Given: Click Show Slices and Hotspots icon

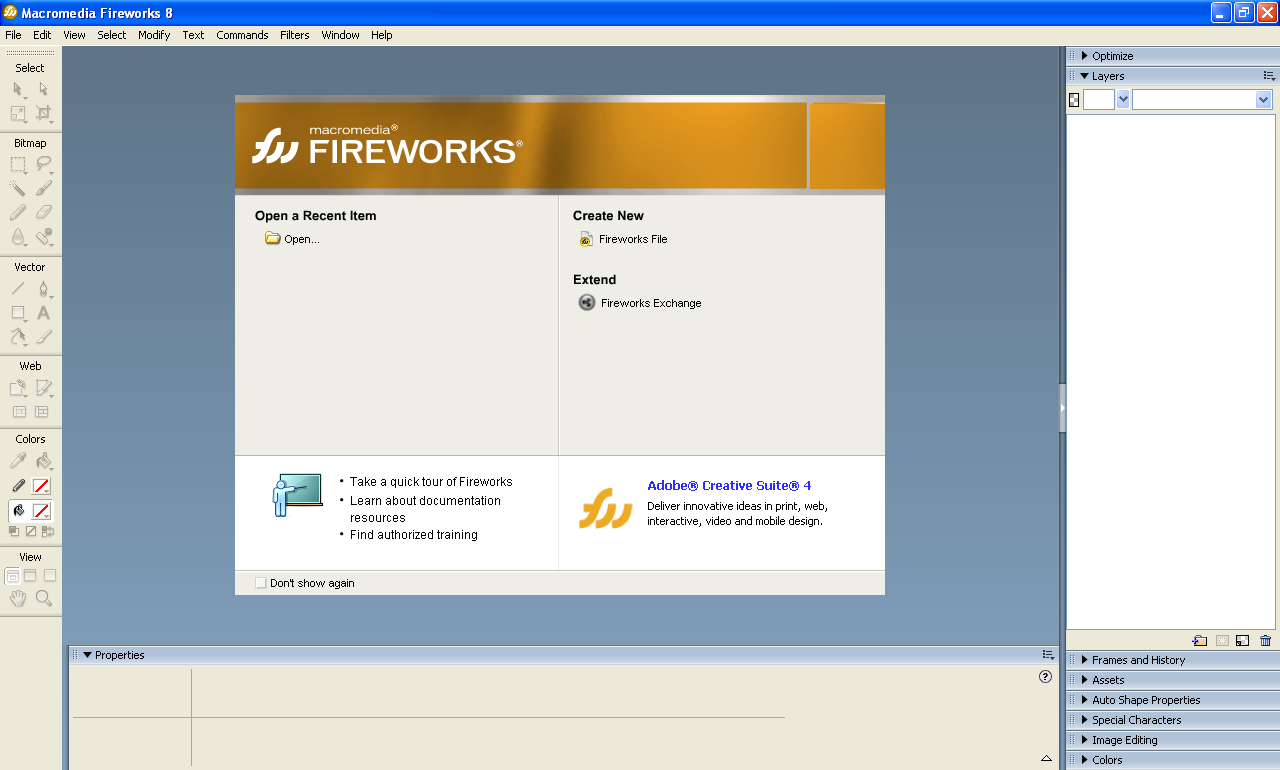Looking at the screenshot, I should (42, 411).
